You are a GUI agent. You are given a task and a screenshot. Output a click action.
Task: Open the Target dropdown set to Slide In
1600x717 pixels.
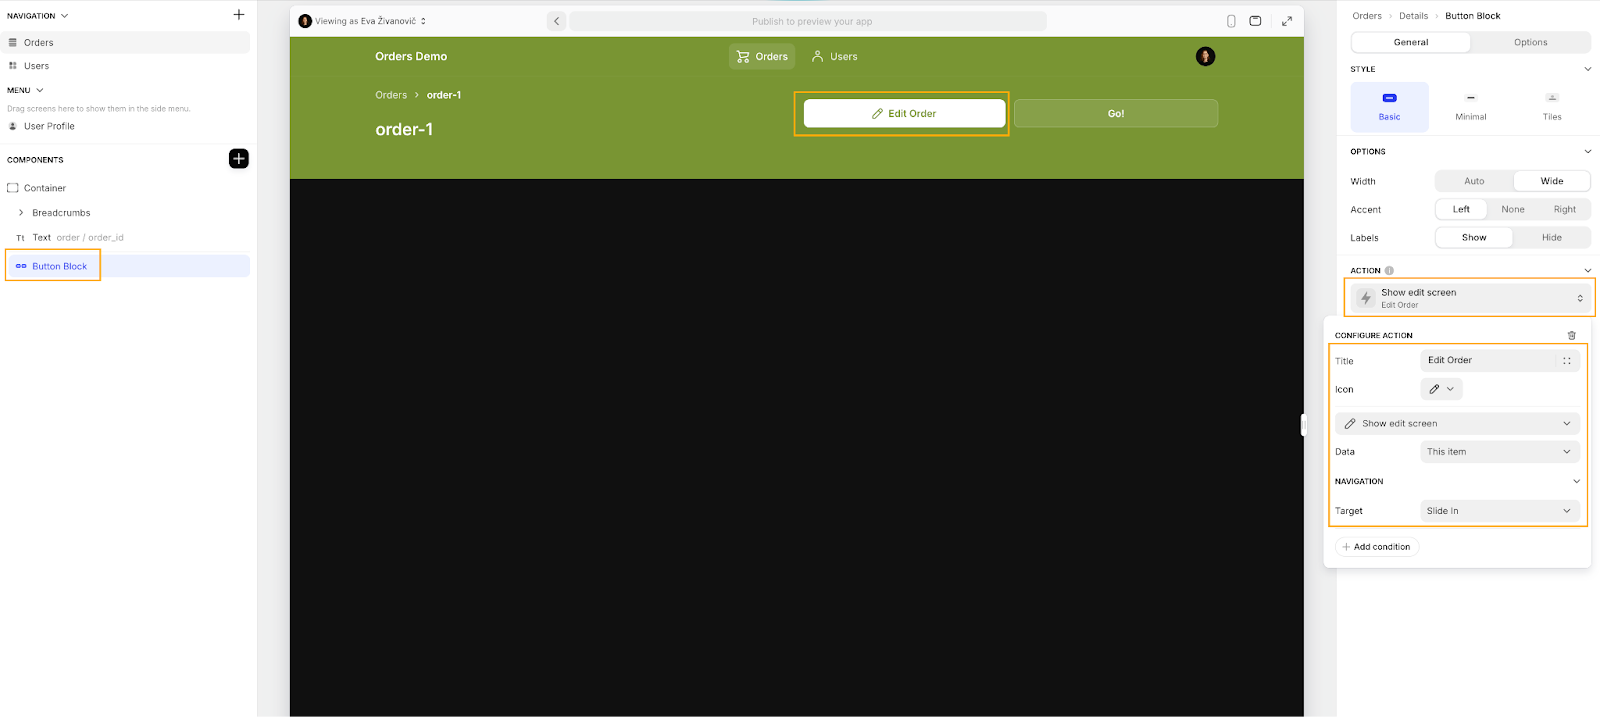[1500, 511]
